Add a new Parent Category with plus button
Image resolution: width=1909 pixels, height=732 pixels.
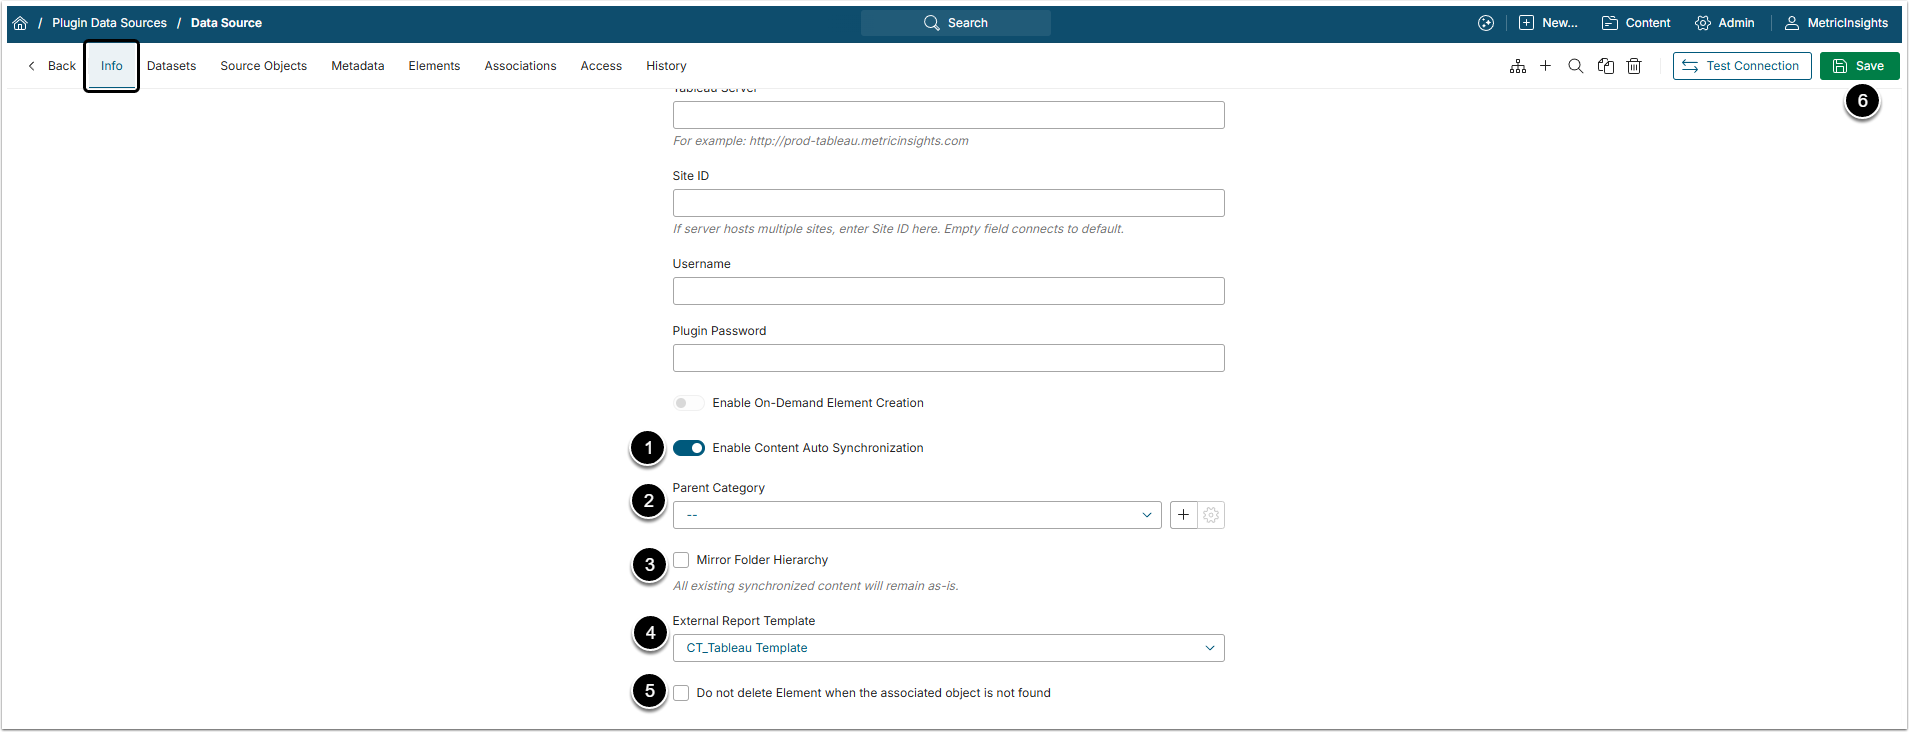click(1183, 515)
